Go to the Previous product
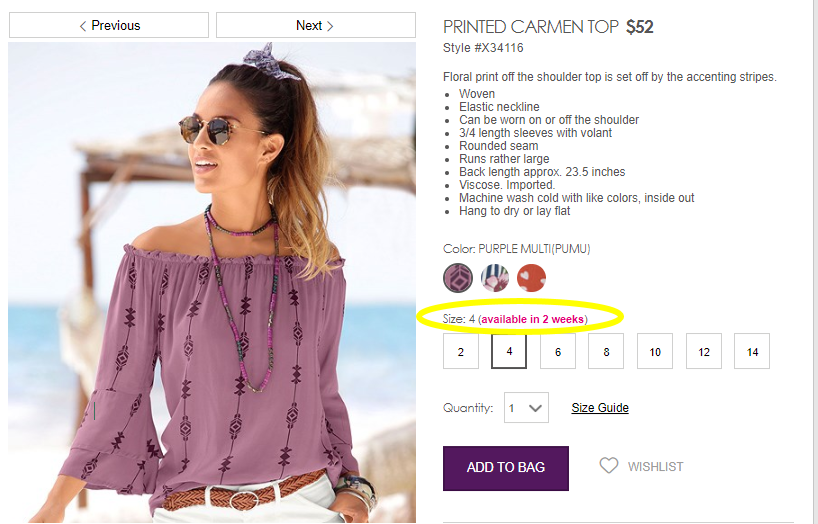The height and width of the screenshot is (524, 818). [x=109, y=25]
